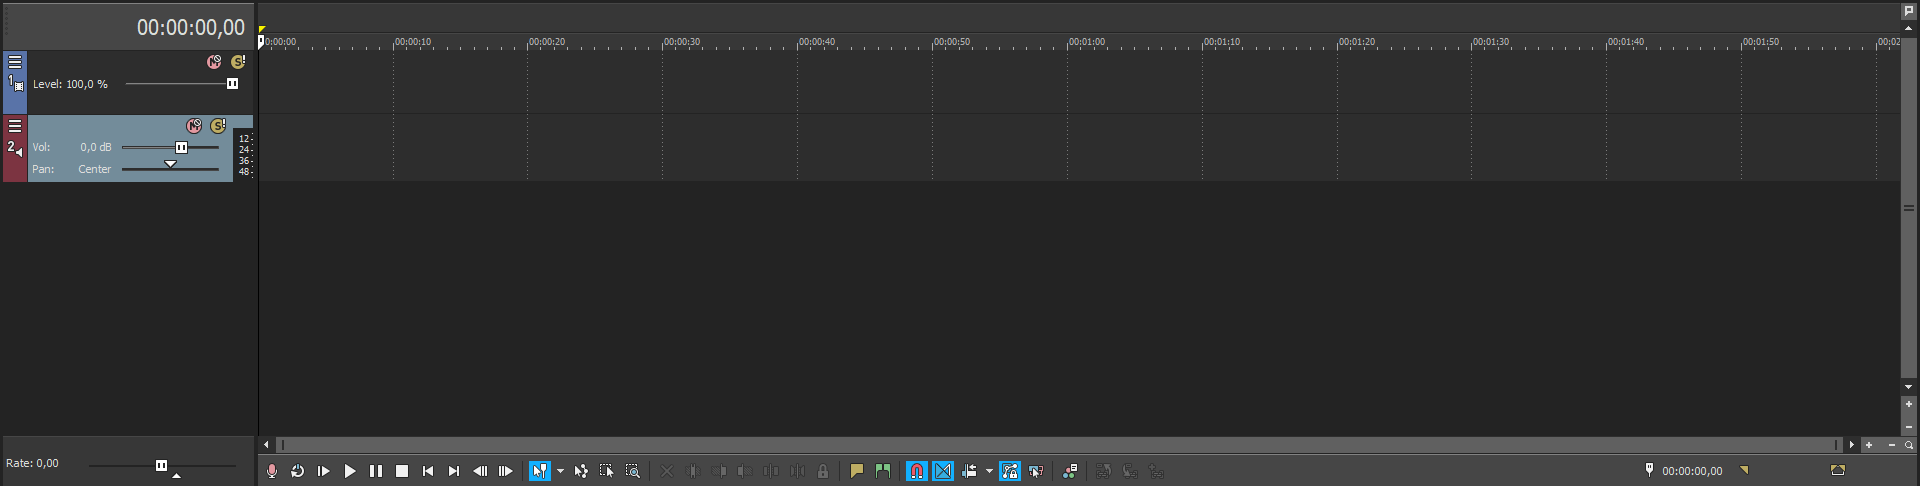
Task: Click the 0,0 dB volume value
Action: 96,147
